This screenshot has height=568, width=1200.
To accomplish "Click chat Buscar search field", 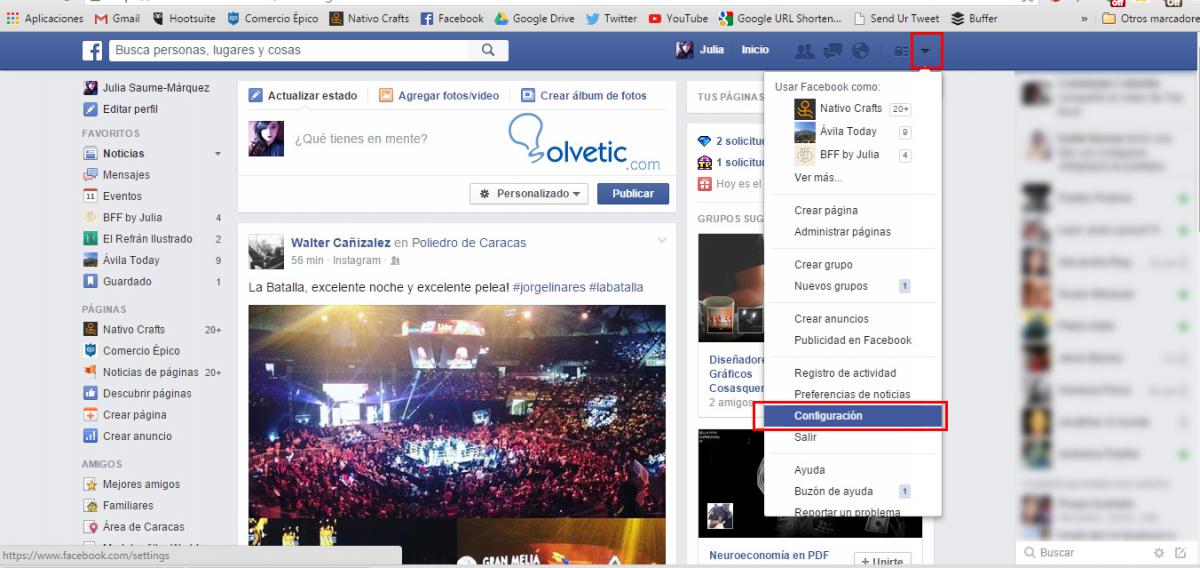I will point(1085,552).
